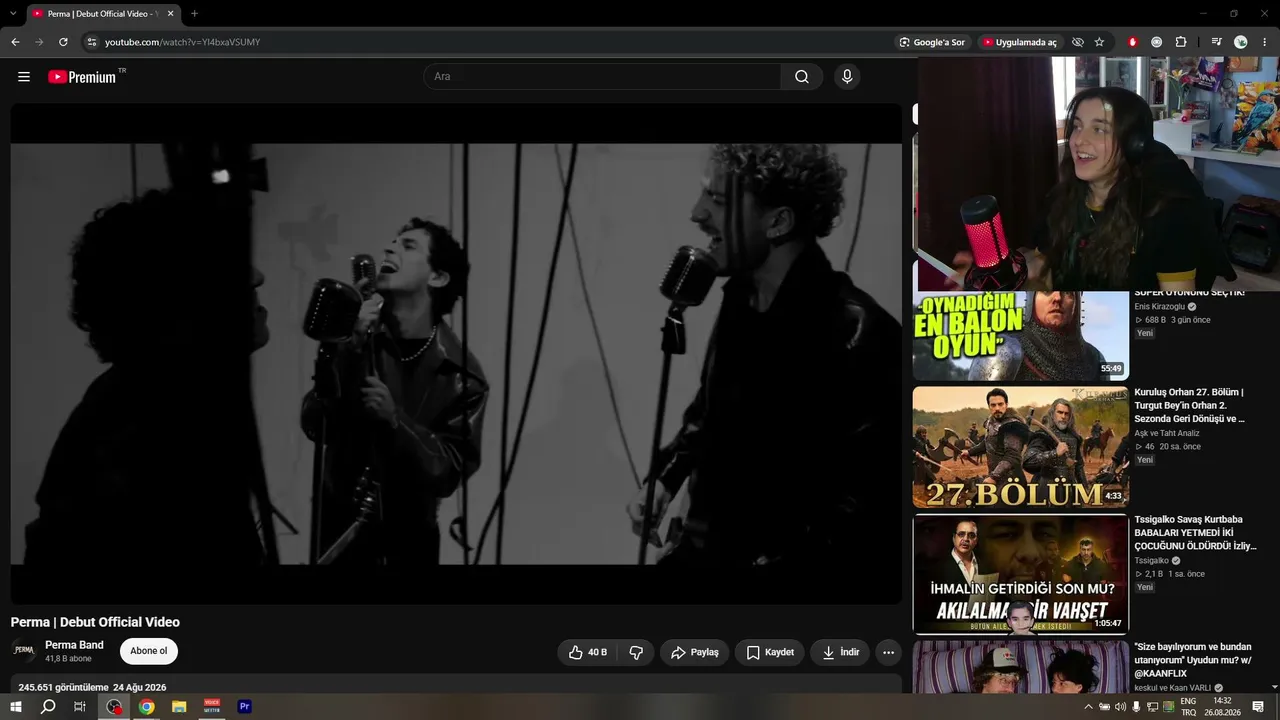This screenshot has width=1280, height=720.
Task: Open Windows taskbar search
Action: coord(48,707)
